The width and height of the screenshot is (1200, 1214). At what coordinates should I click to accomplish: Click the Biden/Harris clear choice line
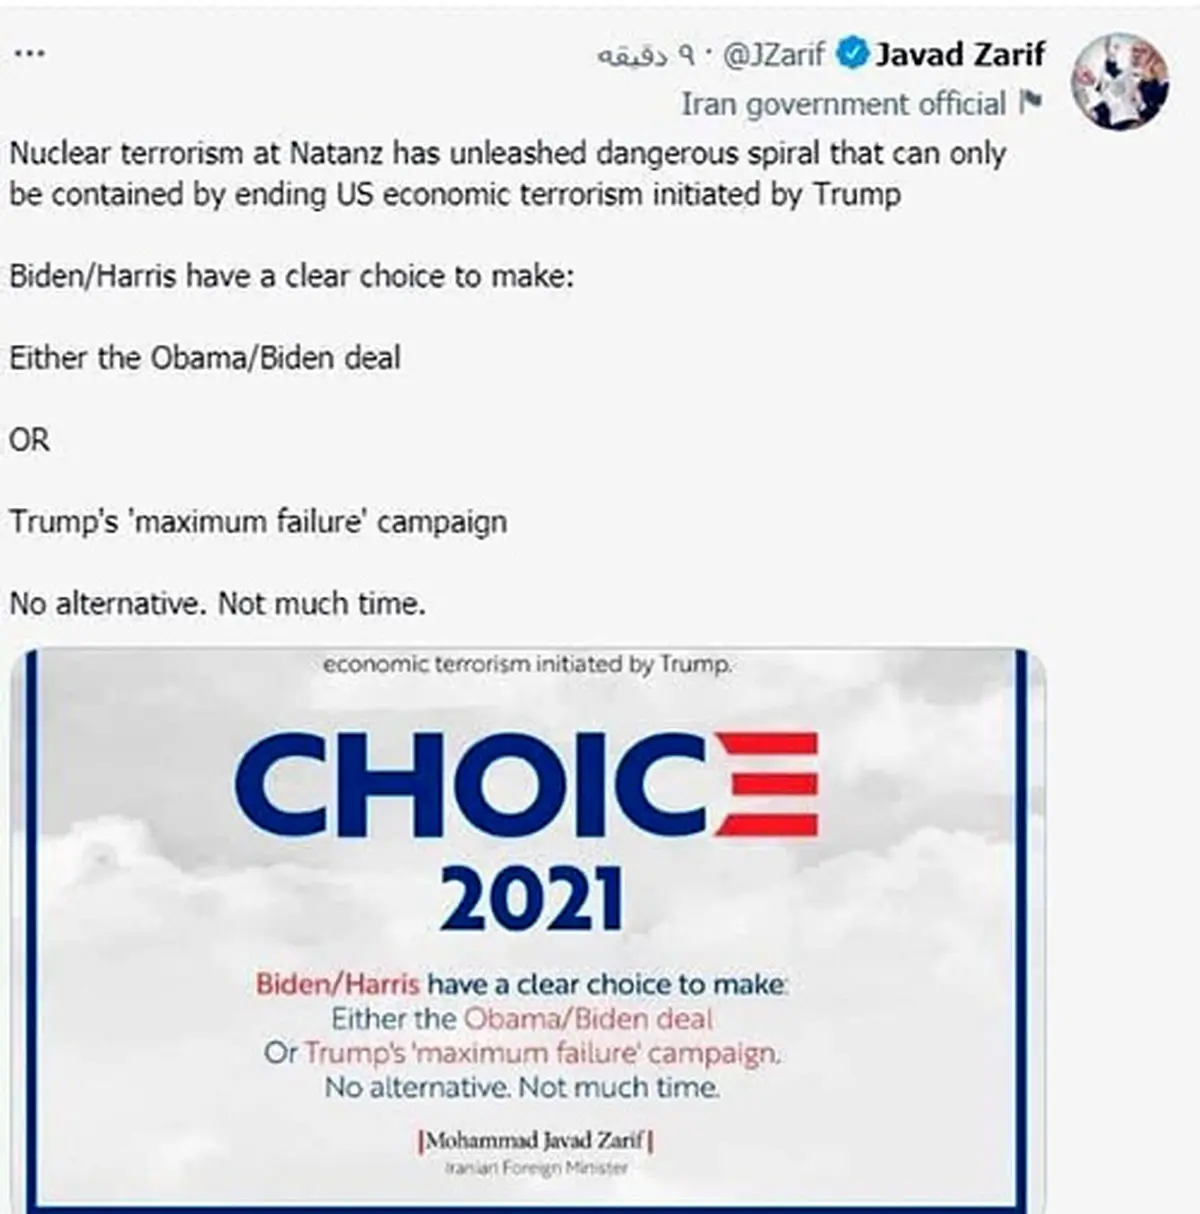292,275
